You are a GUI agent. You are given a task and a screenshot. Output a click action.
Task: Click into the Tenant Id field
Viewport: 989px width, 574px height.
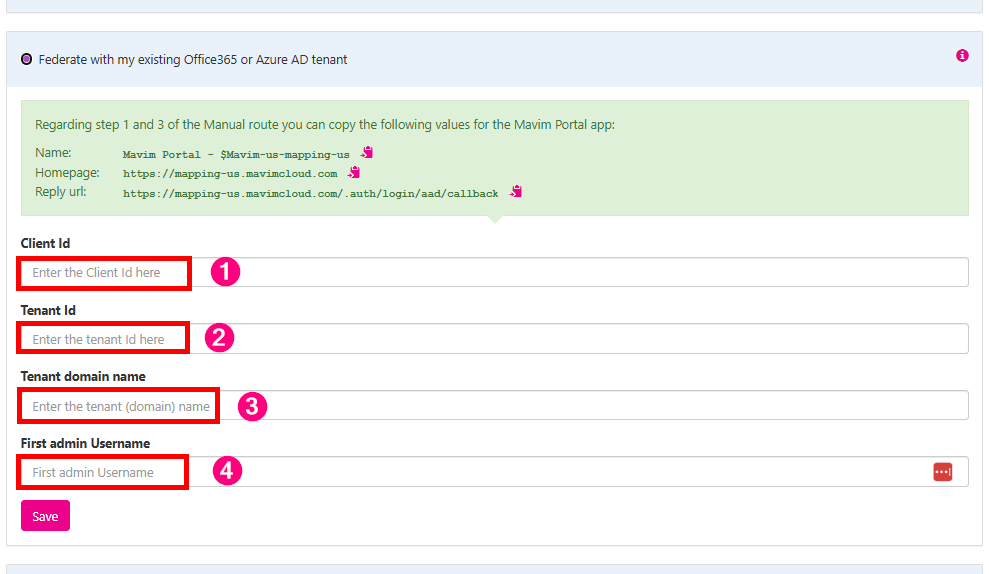[580, 339]
